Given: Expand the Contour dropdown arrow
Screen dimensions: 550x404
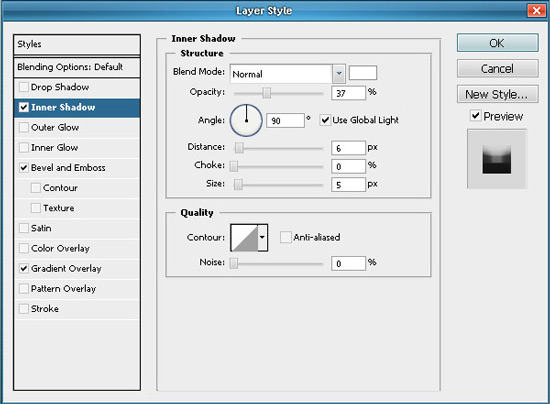Looking at the screenshot, I should click(262, 238).
